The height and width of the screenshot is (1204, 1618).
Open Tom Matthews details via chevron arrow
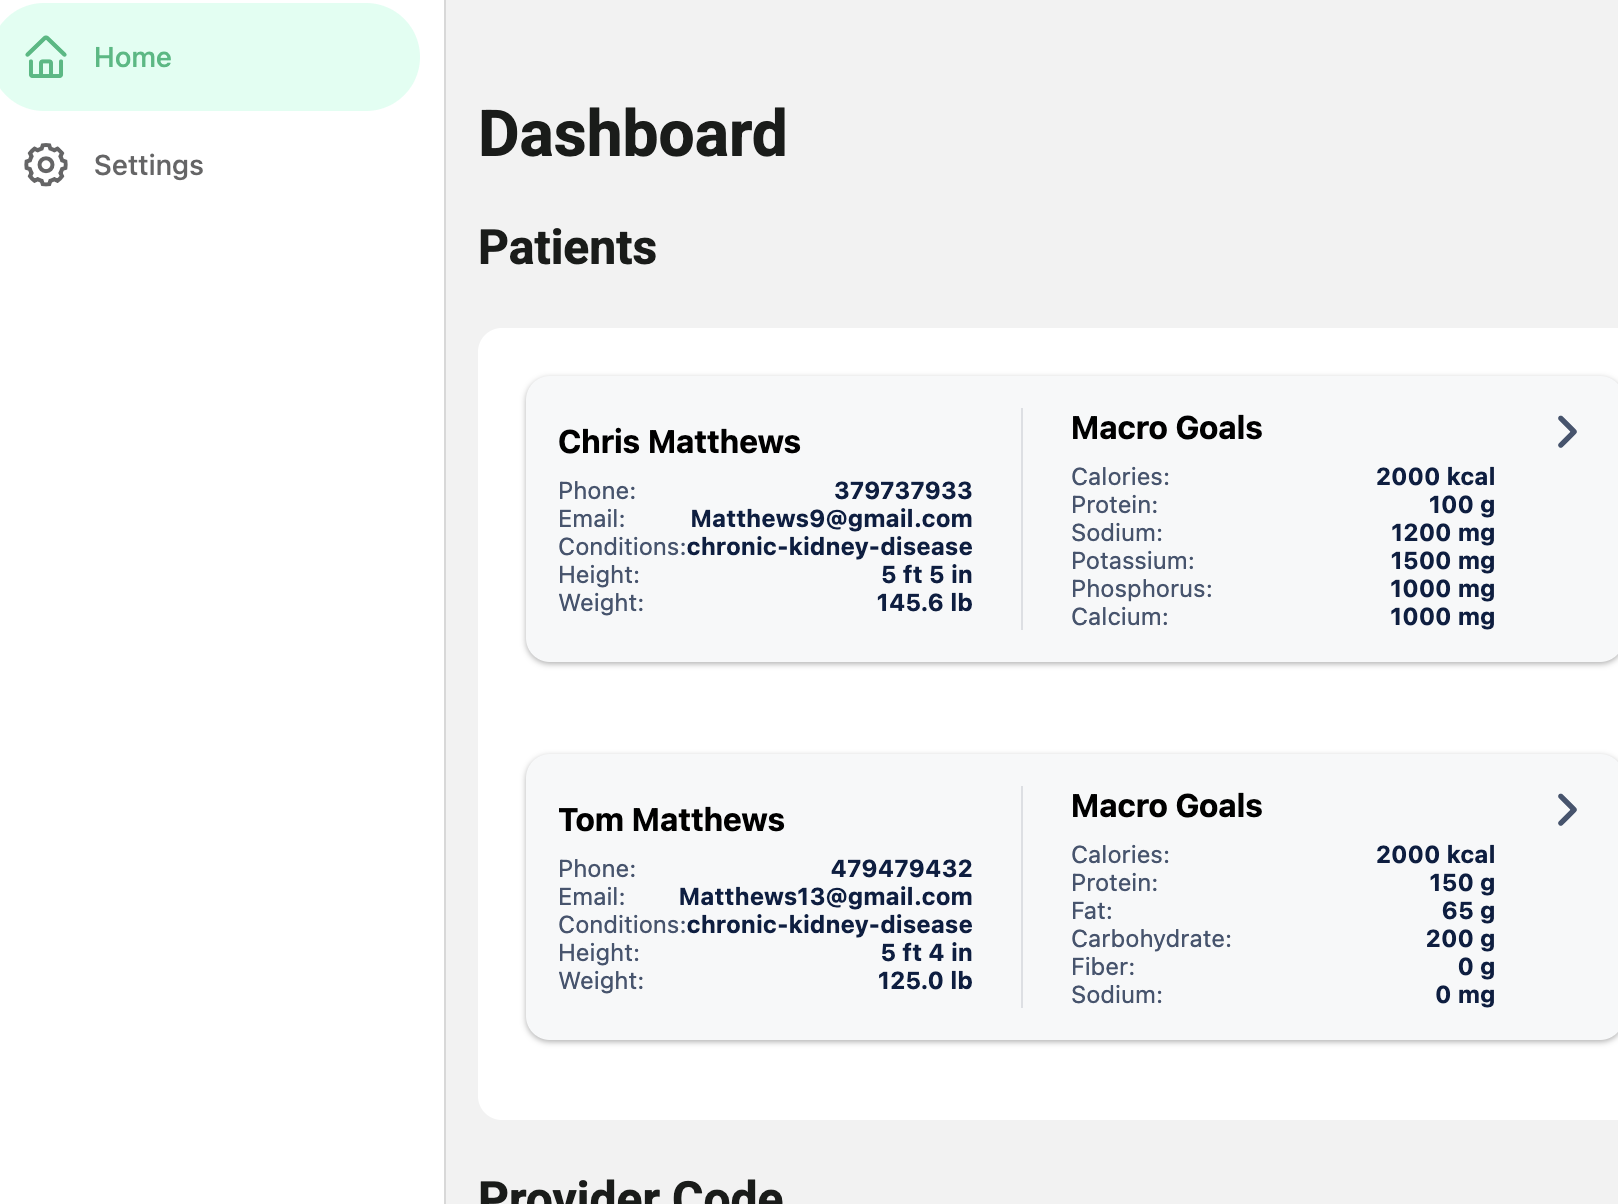1567,810
